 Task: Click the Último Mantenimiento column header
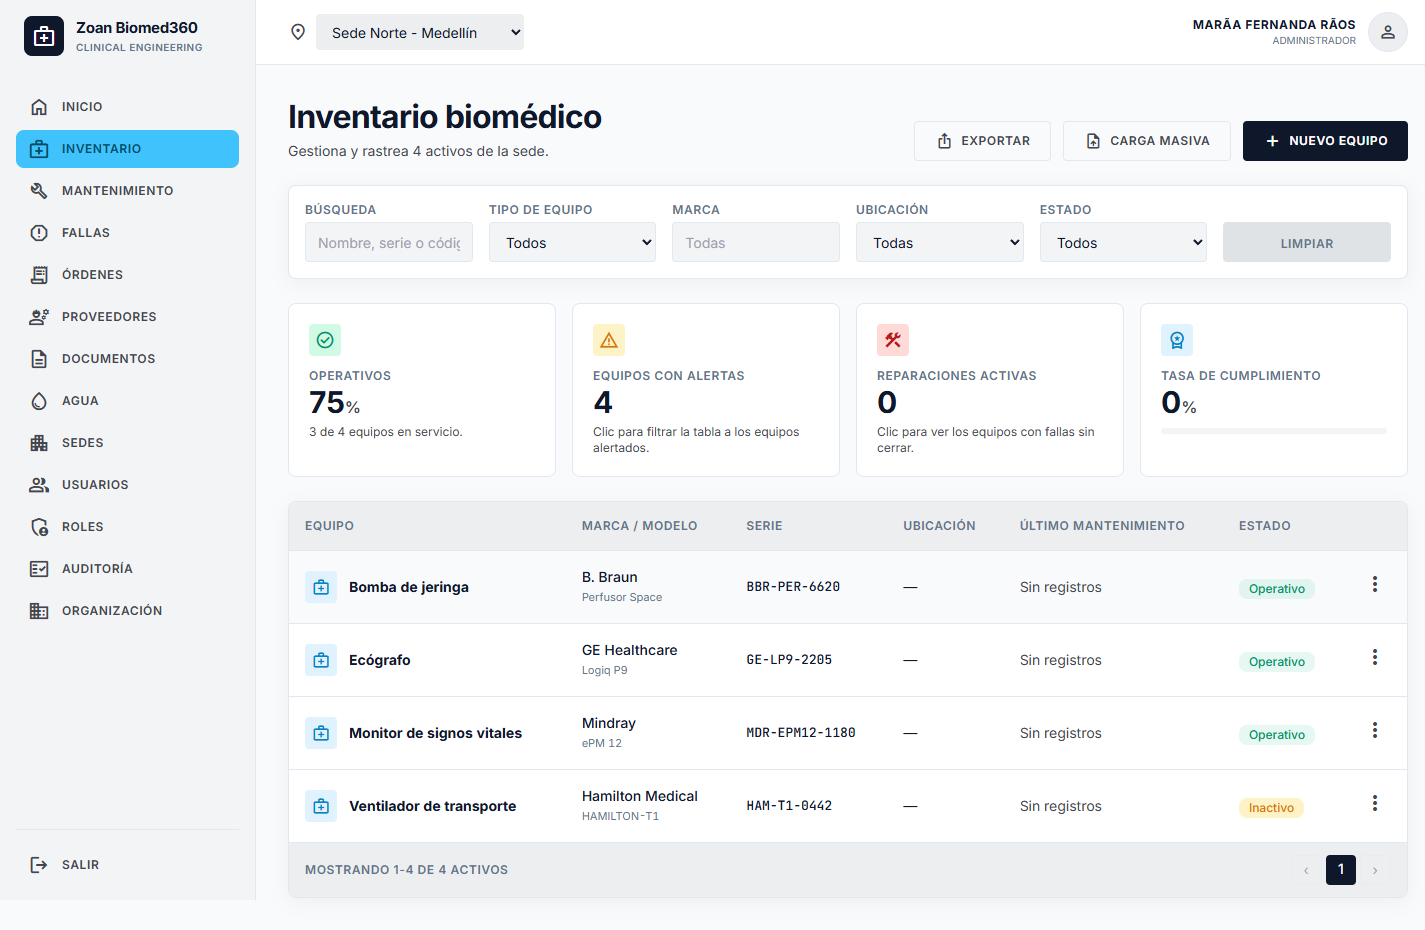[x=1102, y=526]
